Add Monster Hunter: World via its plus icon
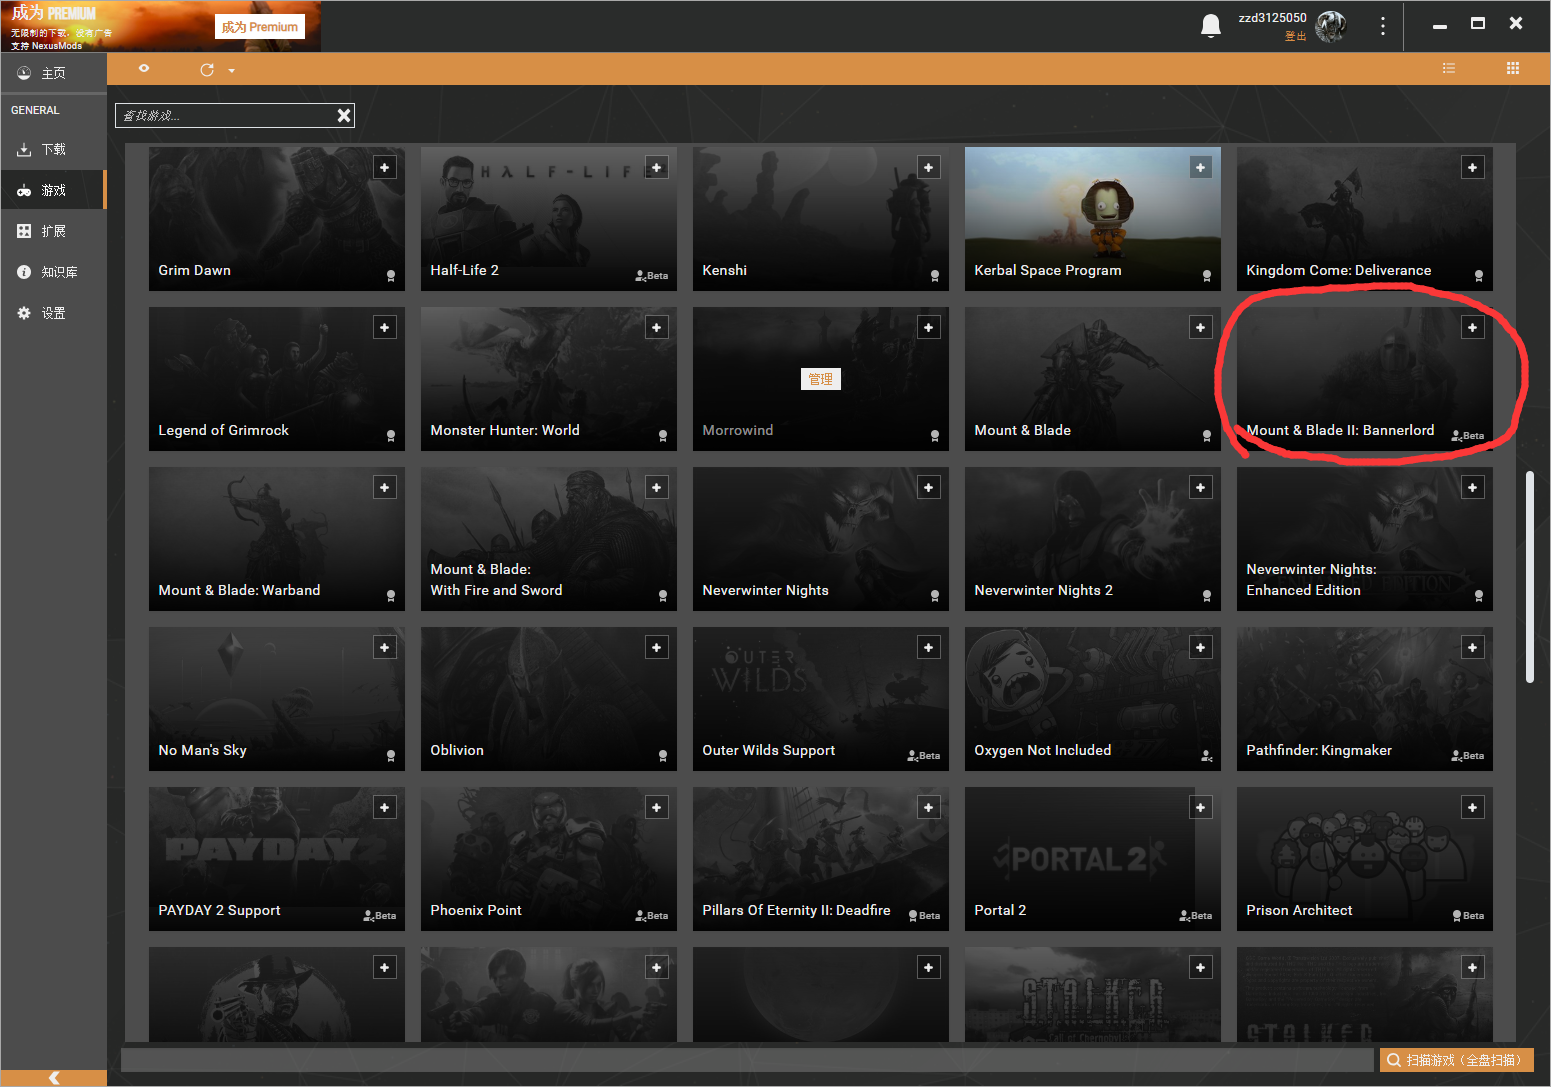The height and width of the screenshot is (1087, 1551). tap(657, 328)
